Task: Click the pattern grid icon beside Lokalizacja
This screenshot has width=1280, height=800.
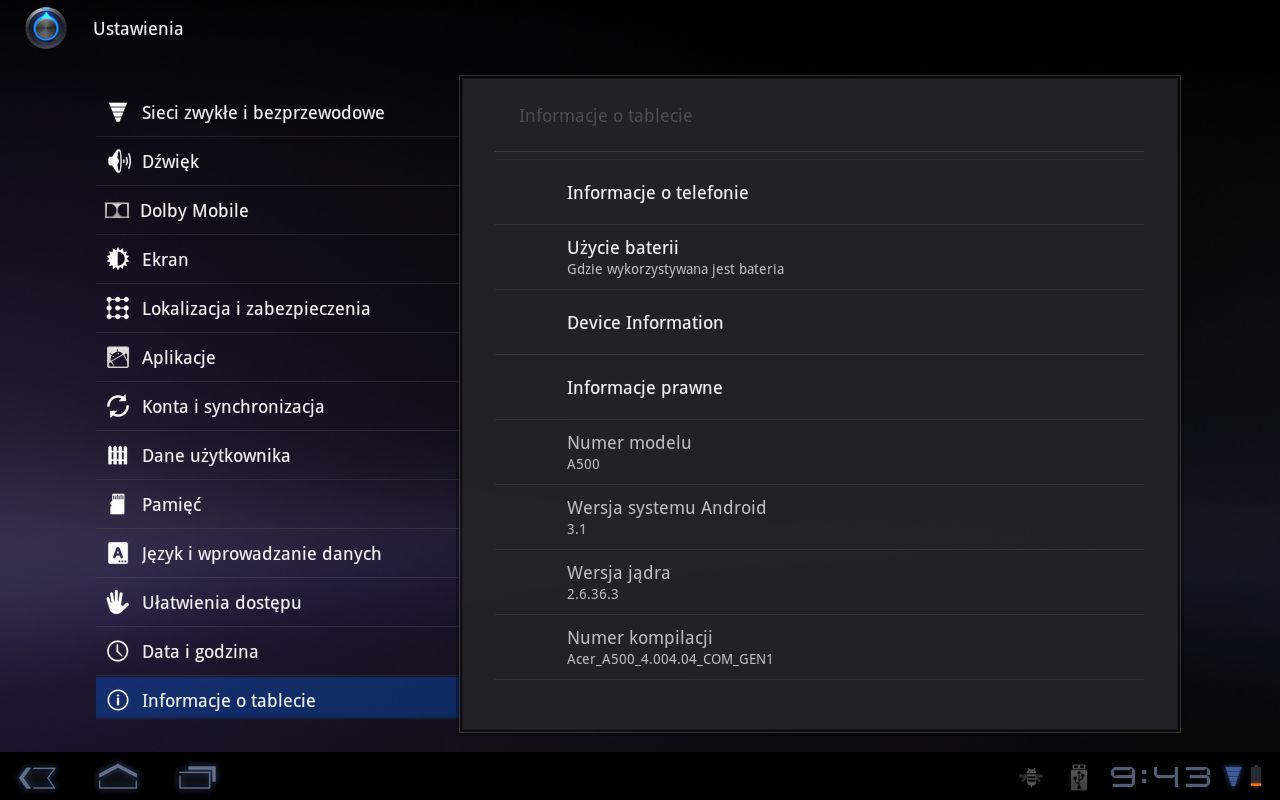Action: coord(118,308)
